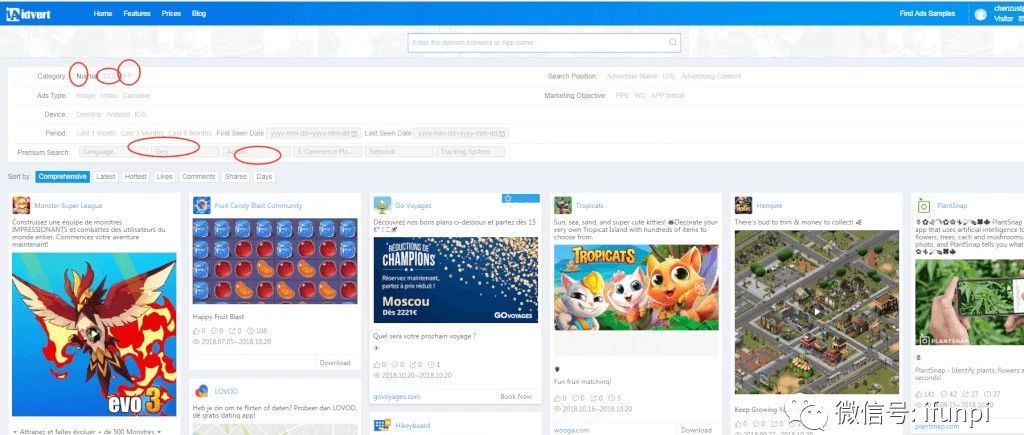
Task: Click blue badge on Go Voyages card
Action: point(520,197)
